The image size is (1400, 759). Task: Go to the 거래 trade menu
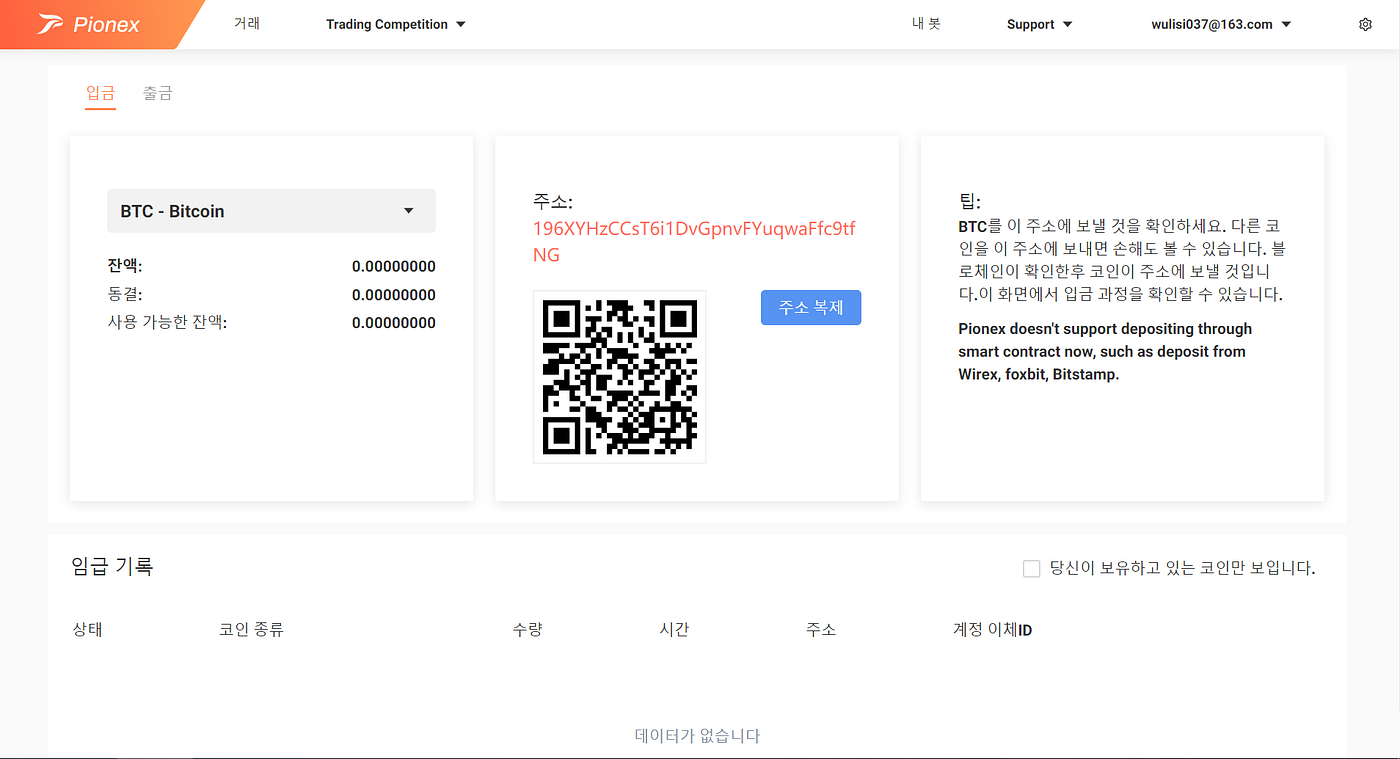[x=247, y=23]
